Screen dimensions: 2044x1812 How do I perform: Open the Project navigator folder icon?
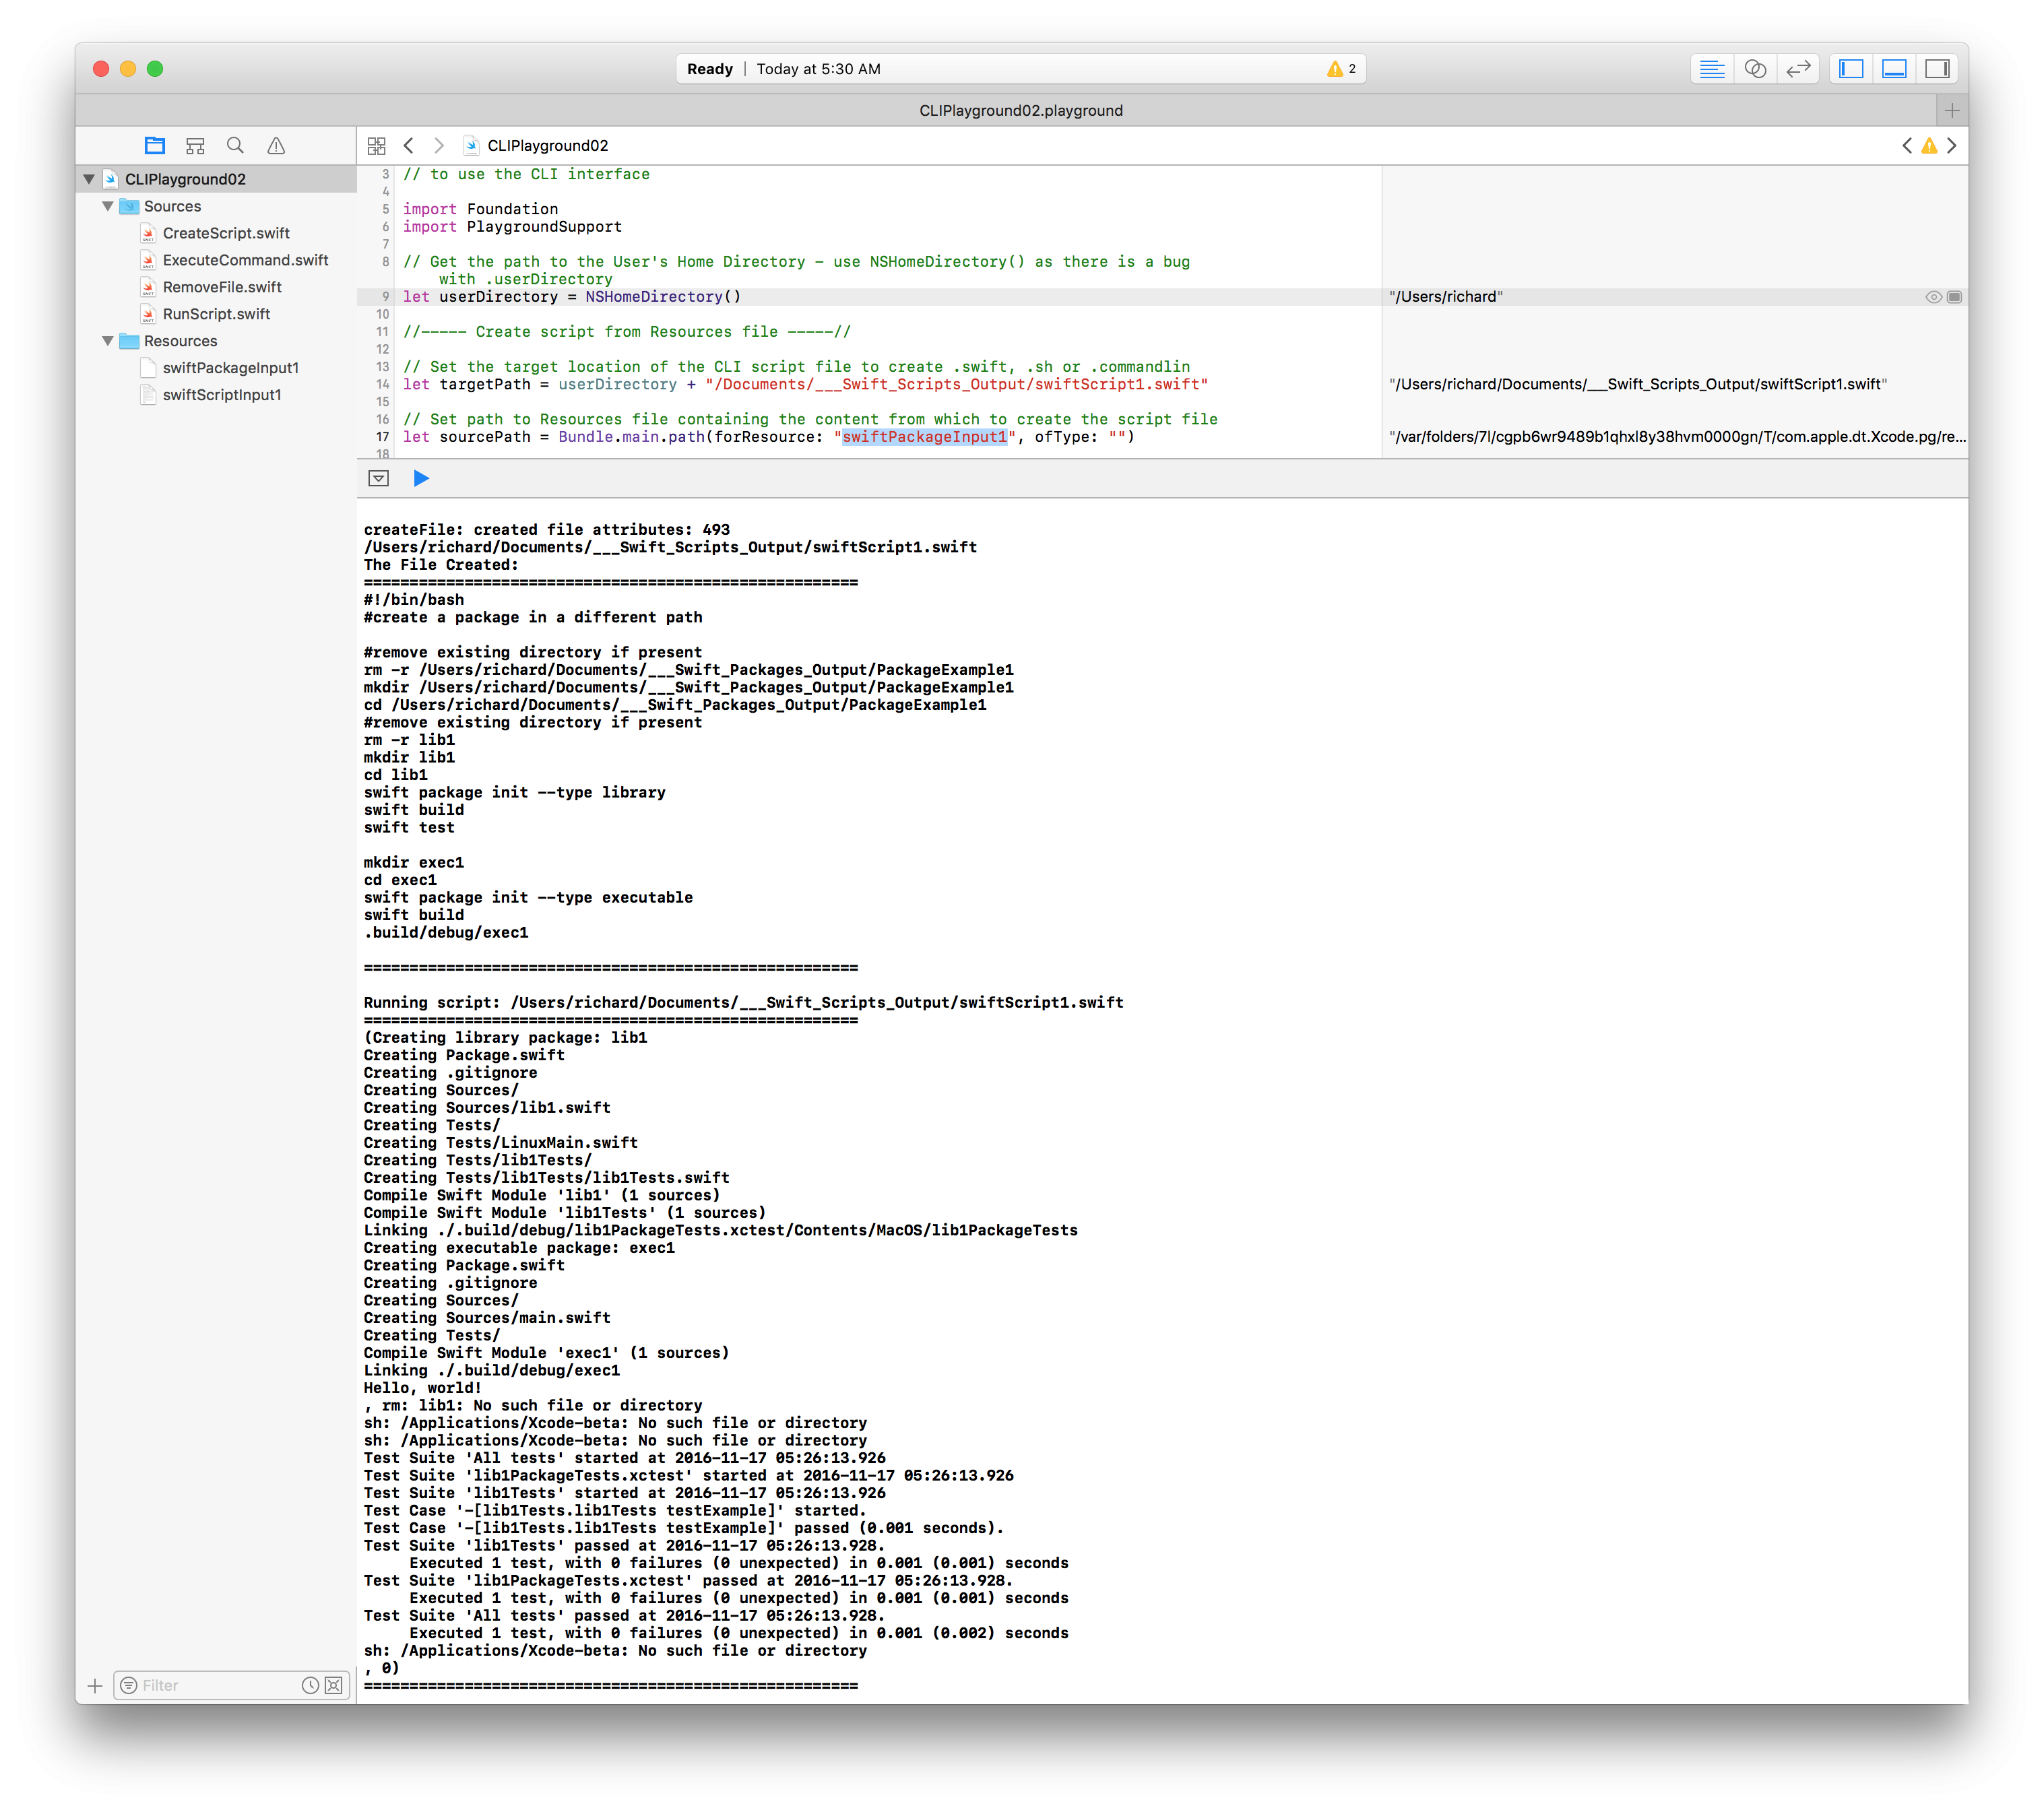pyautogui.click(x=154, y=146)
